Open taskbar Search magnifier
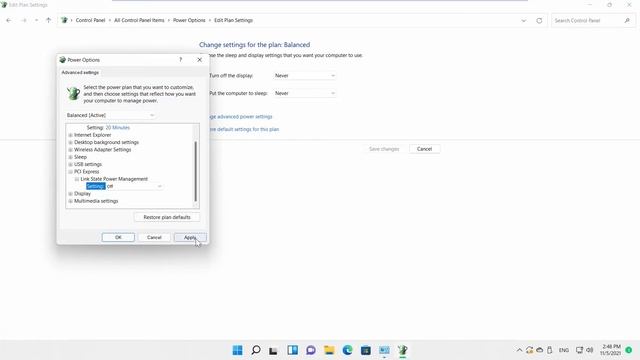Image resolution: width=640 pixels, height=360 pixels. click(x=256, y=350)
